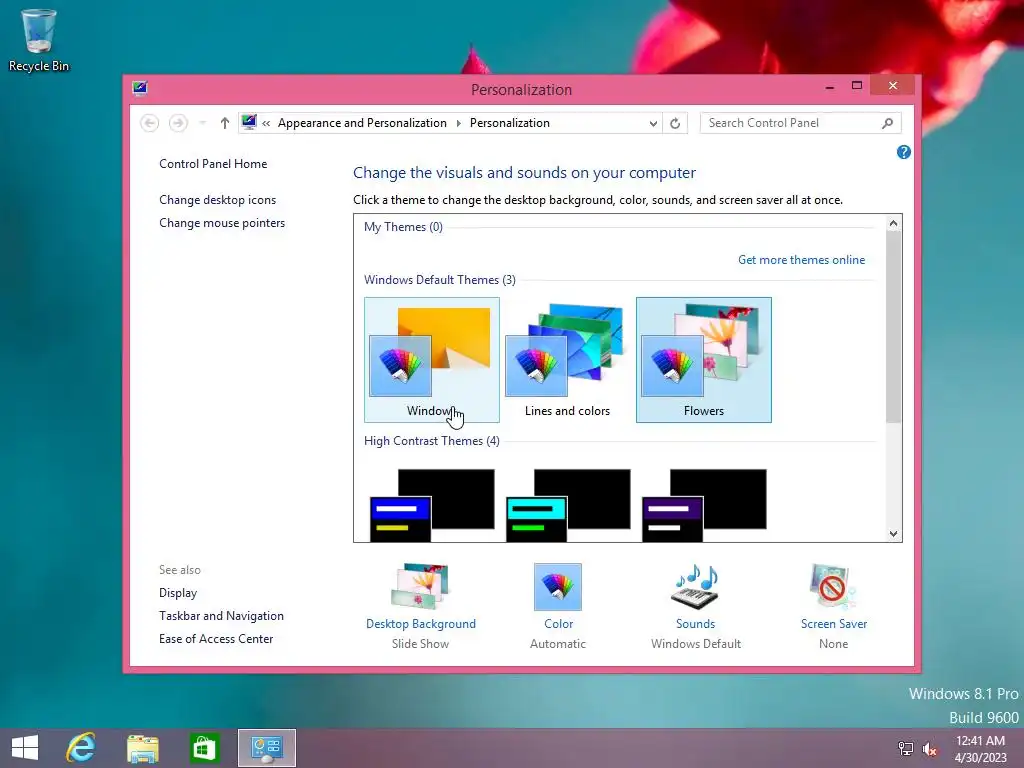Screen dimensions: 1024x768
Task: Select the purple High Contrast theme
Action: (x=704, y=505)
